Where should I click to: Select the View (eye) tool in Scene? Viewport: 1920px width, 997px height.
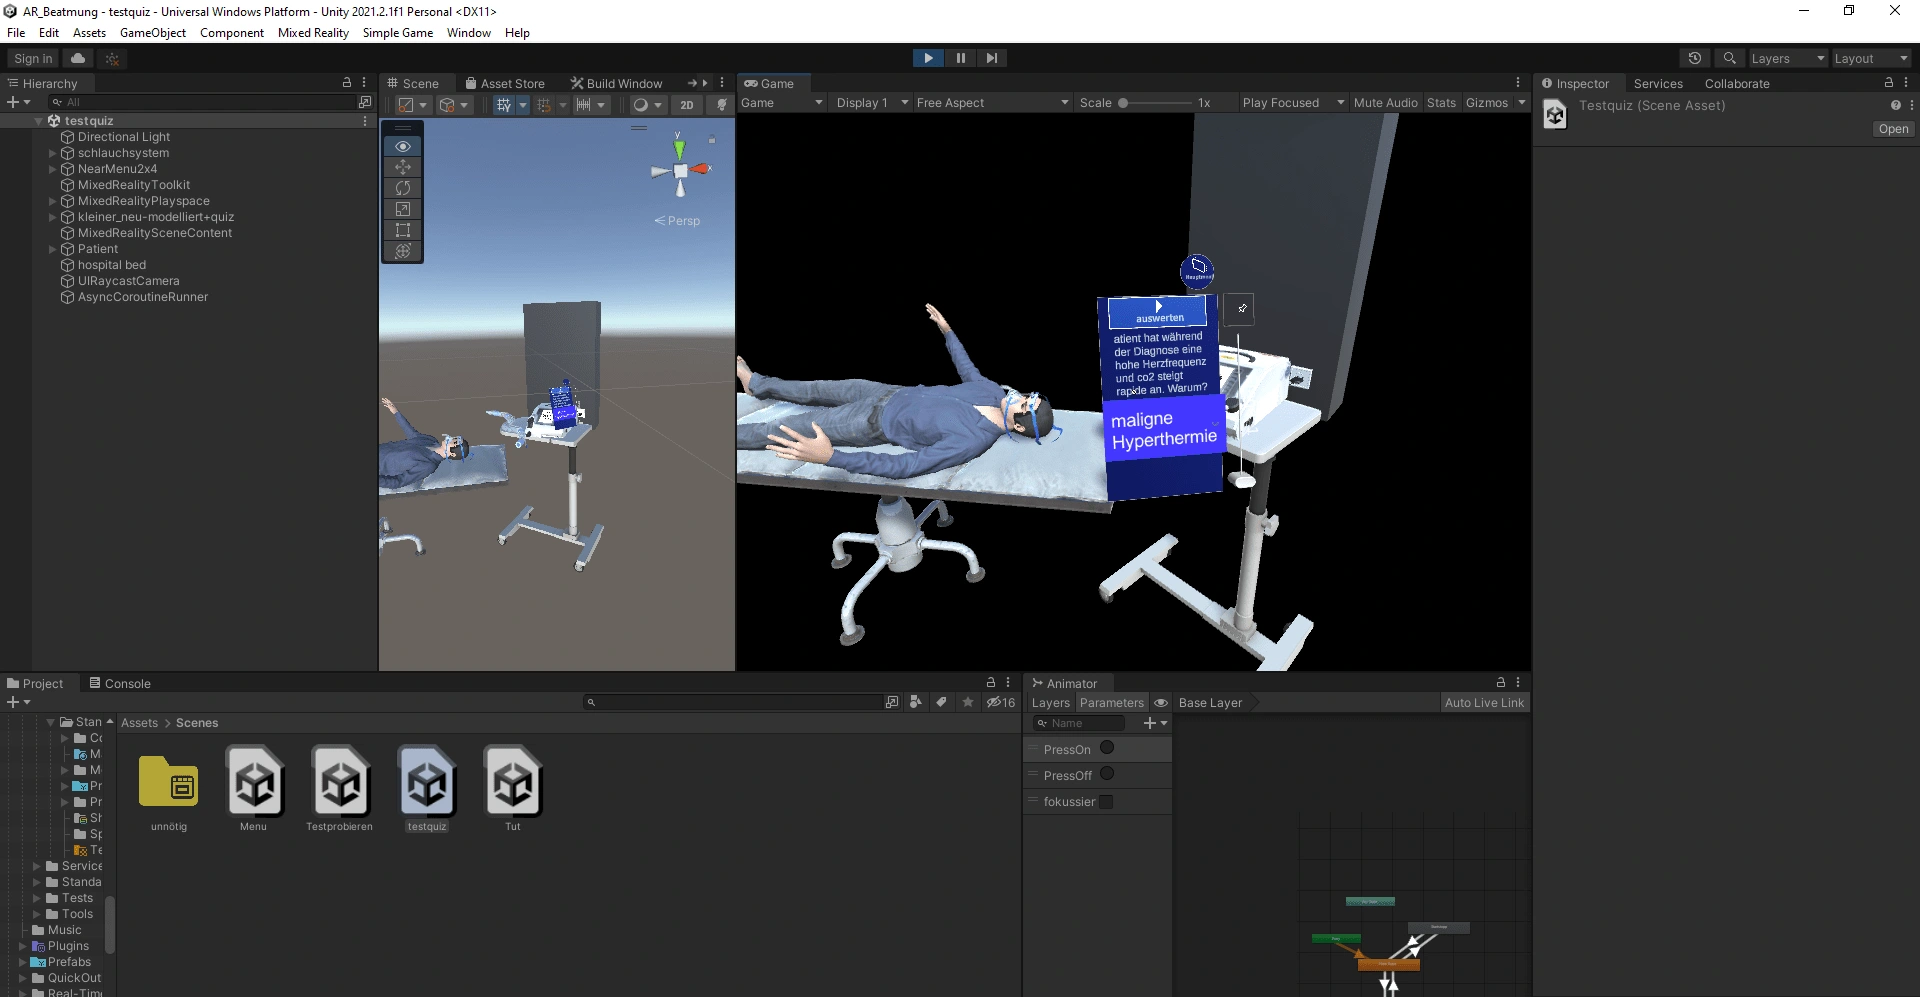403,146
